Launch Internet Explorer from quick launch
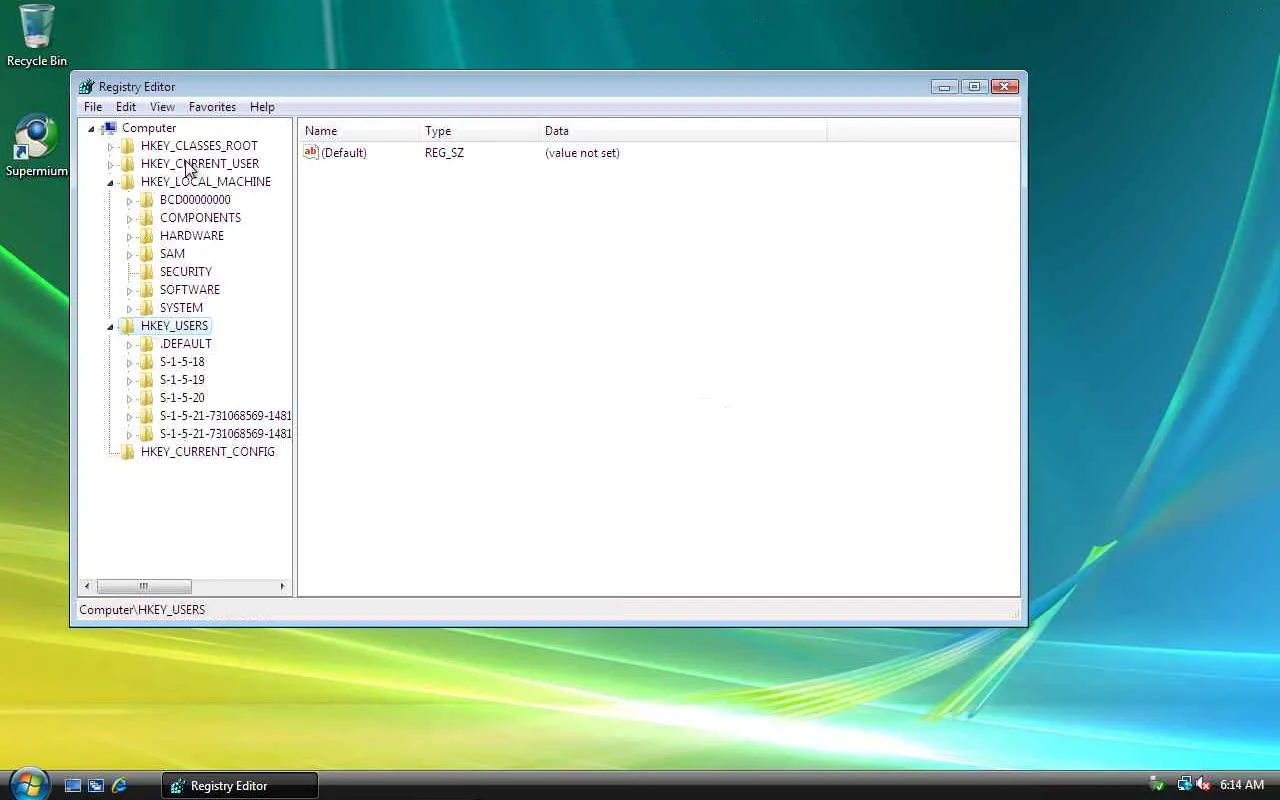 (119, 786)
